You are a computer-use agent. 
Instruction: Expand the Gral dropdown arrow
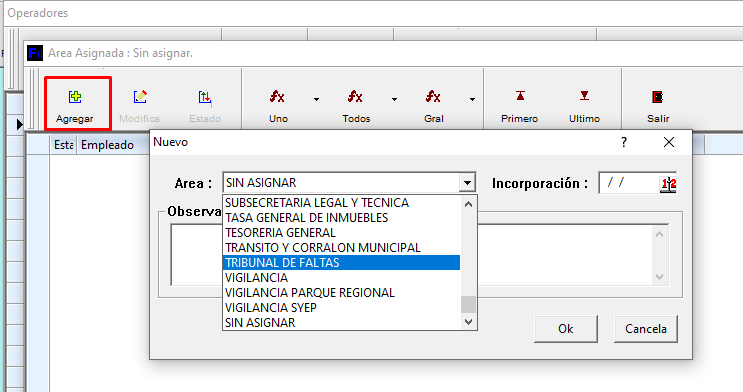tap(472, 99)
